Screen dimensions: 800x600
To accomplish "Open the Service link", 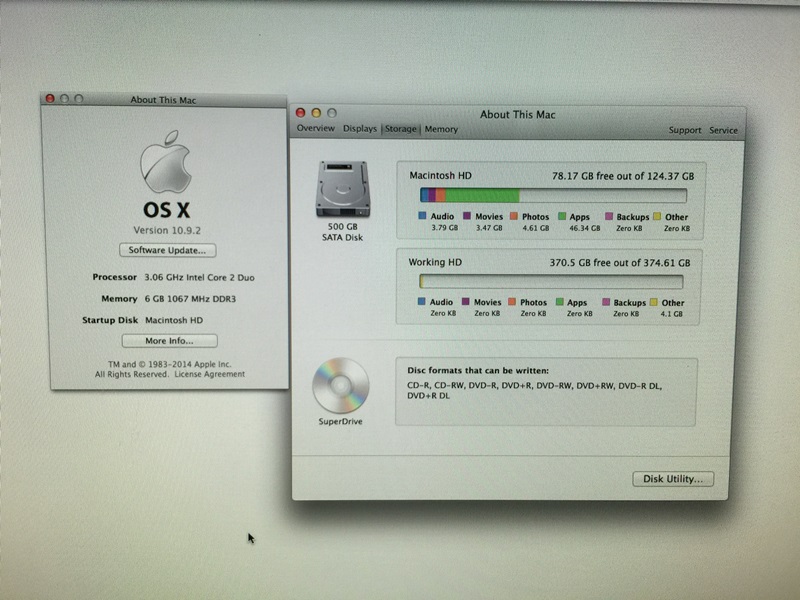I will 723,130.
